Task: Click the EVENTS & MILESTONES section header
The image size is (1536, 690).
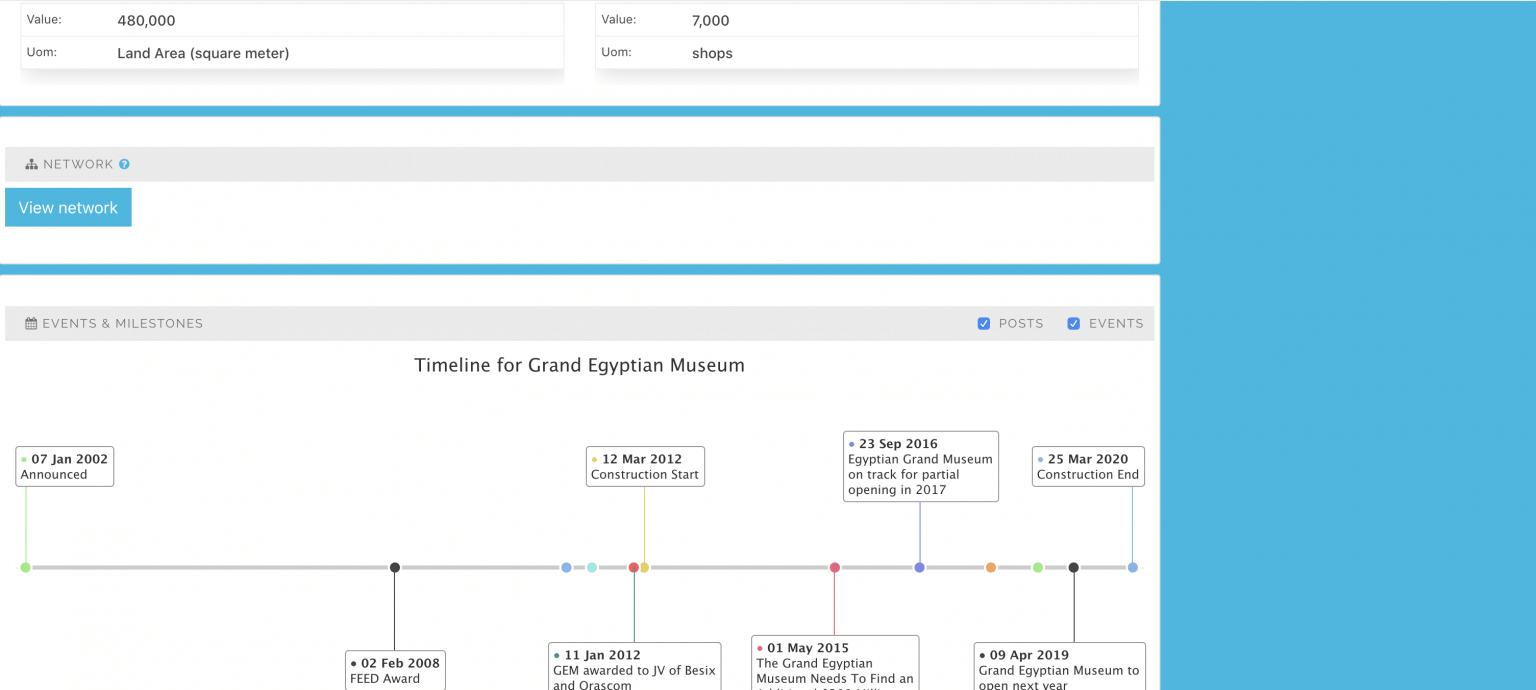Action: tap(579, 323)
